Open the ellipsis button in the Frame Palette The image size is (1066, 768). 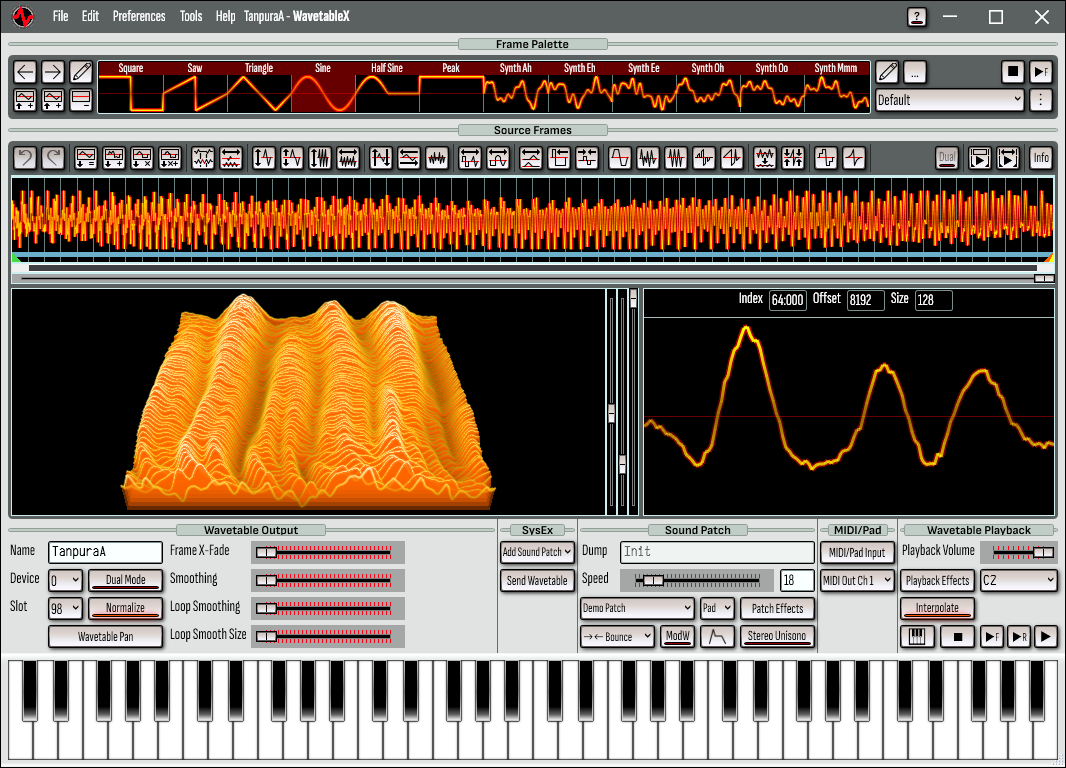[x=914, y=72]
